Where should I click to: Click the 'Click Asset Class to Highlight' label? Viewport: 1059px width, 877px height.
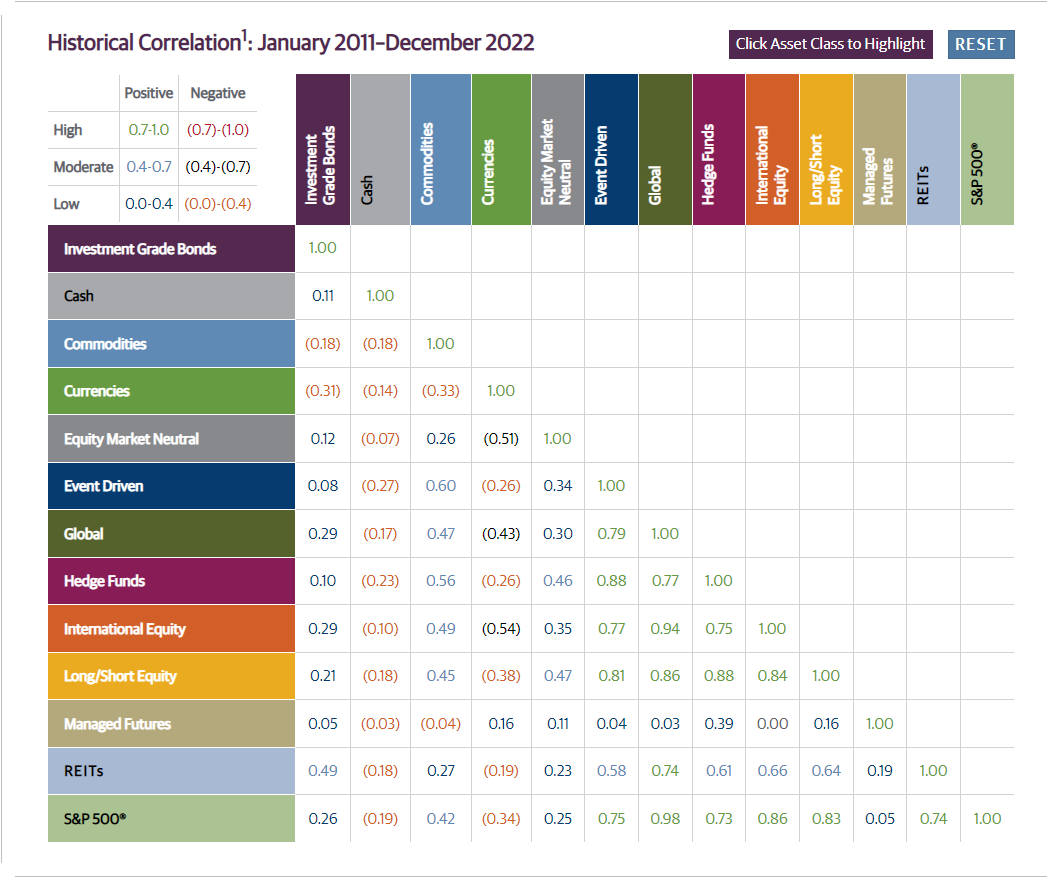pyautogui.click(x=830, y=44)
